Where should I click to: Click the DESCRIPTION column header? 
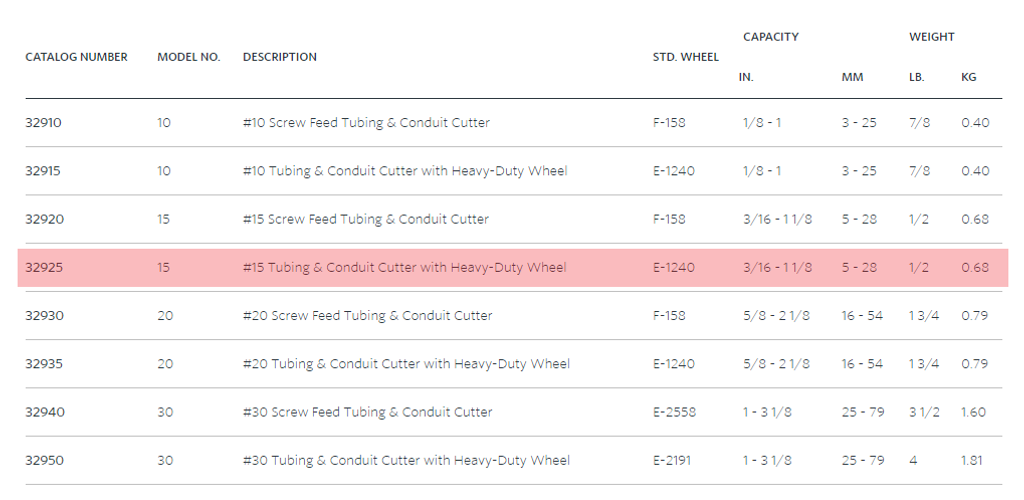[280, 57]
